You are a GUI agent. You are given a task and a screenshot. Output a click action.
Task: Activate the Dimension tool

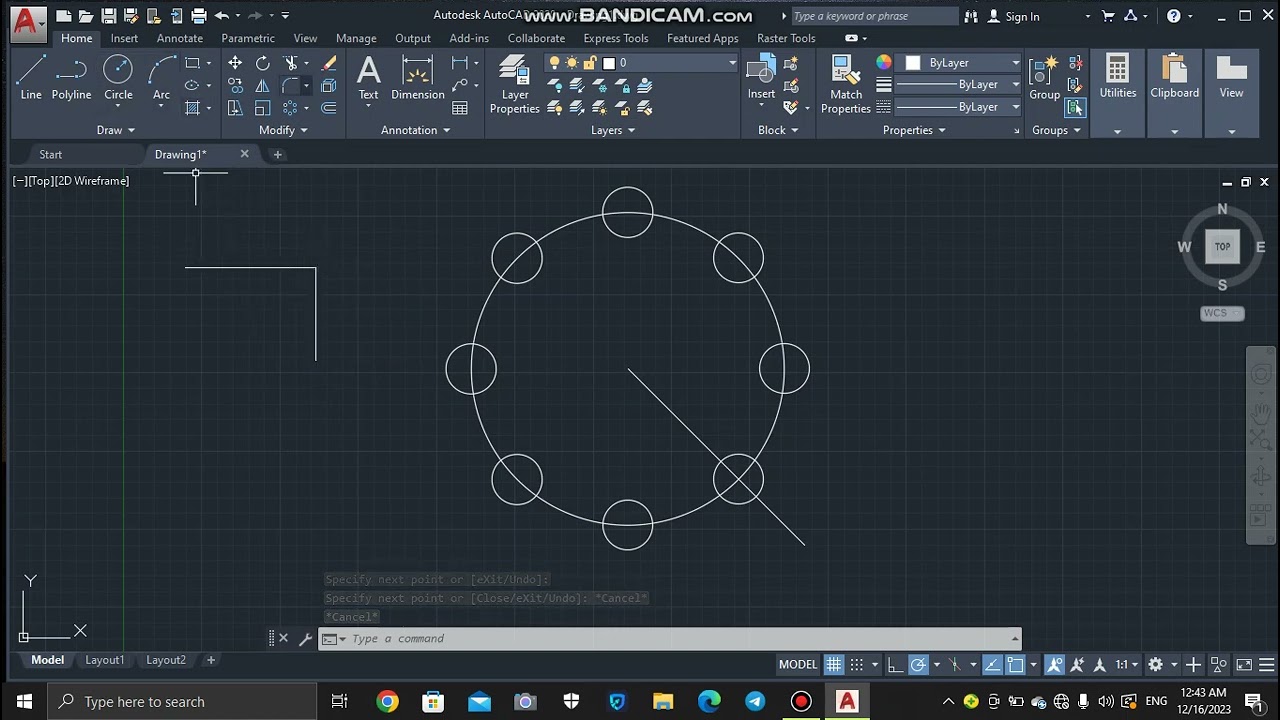coord(418,78)
